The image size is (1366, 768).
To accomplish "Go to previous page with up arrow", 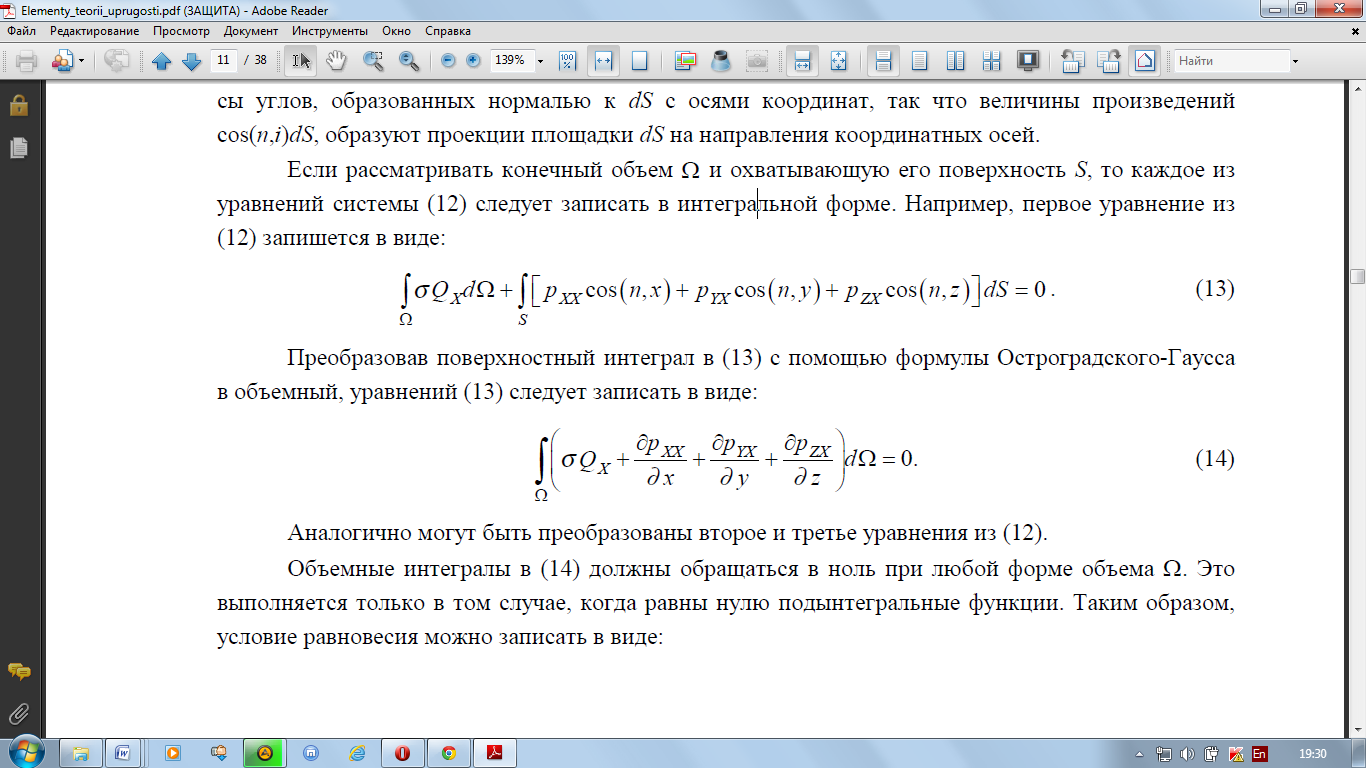I will (x=162, y=61).
